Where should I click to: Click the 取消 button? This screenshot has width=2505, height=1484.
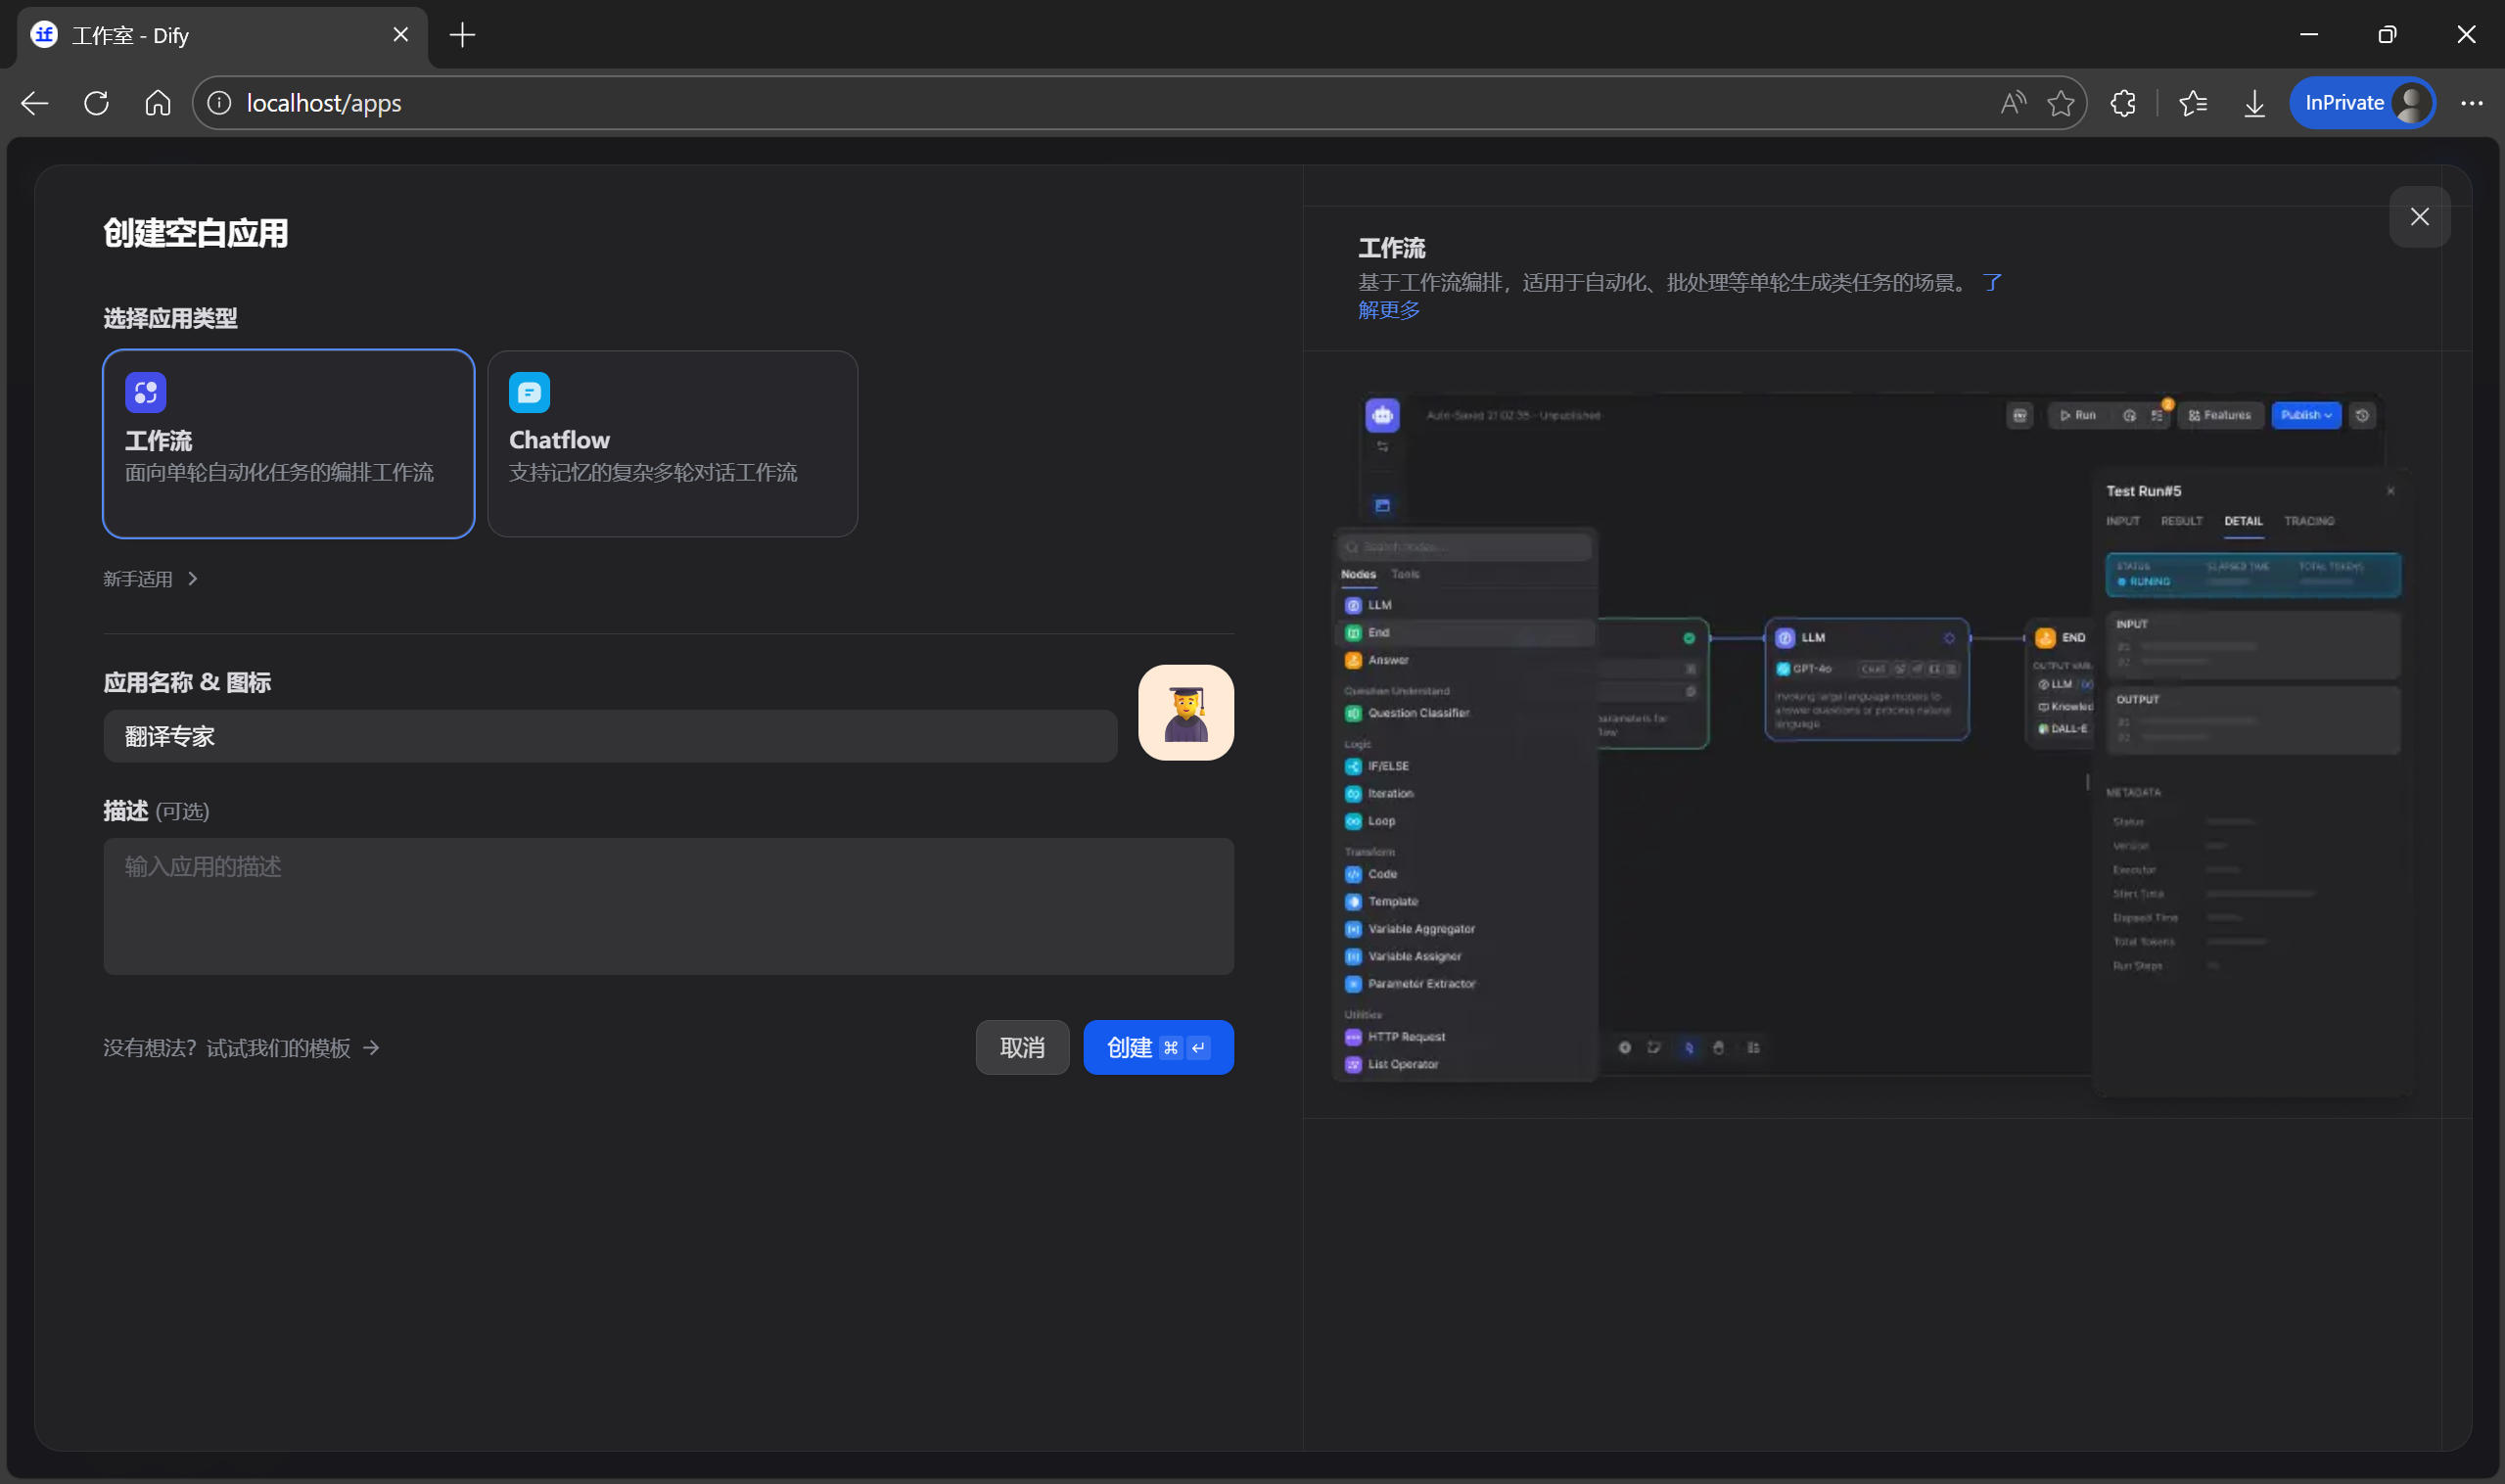point(1021,1047)
